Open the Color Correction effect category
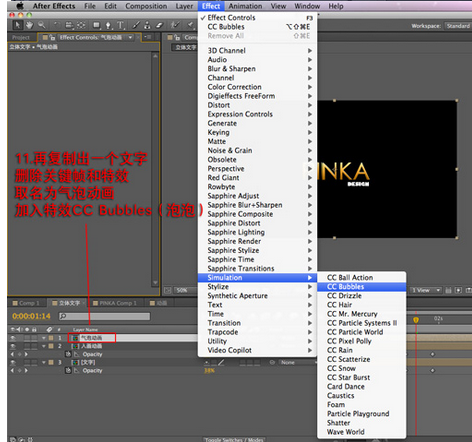472x442 pixels. pos(257,87)
